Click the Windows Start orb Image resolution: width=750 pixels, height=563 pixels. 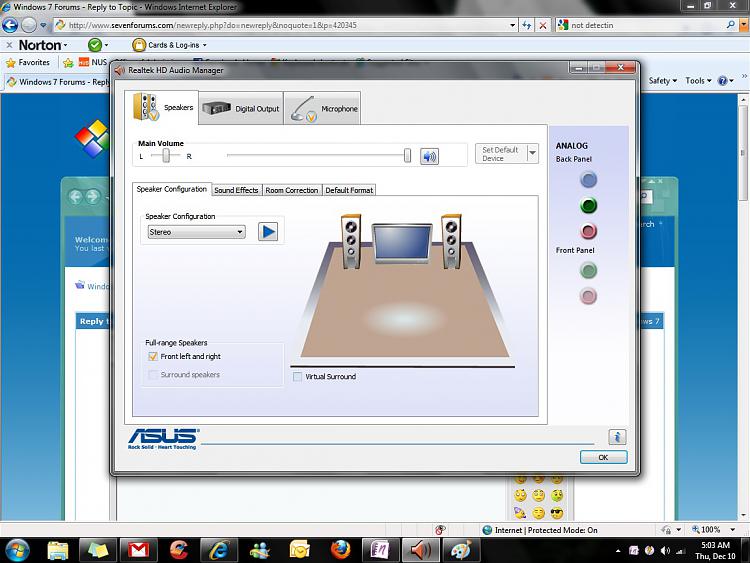click(17, 551)
